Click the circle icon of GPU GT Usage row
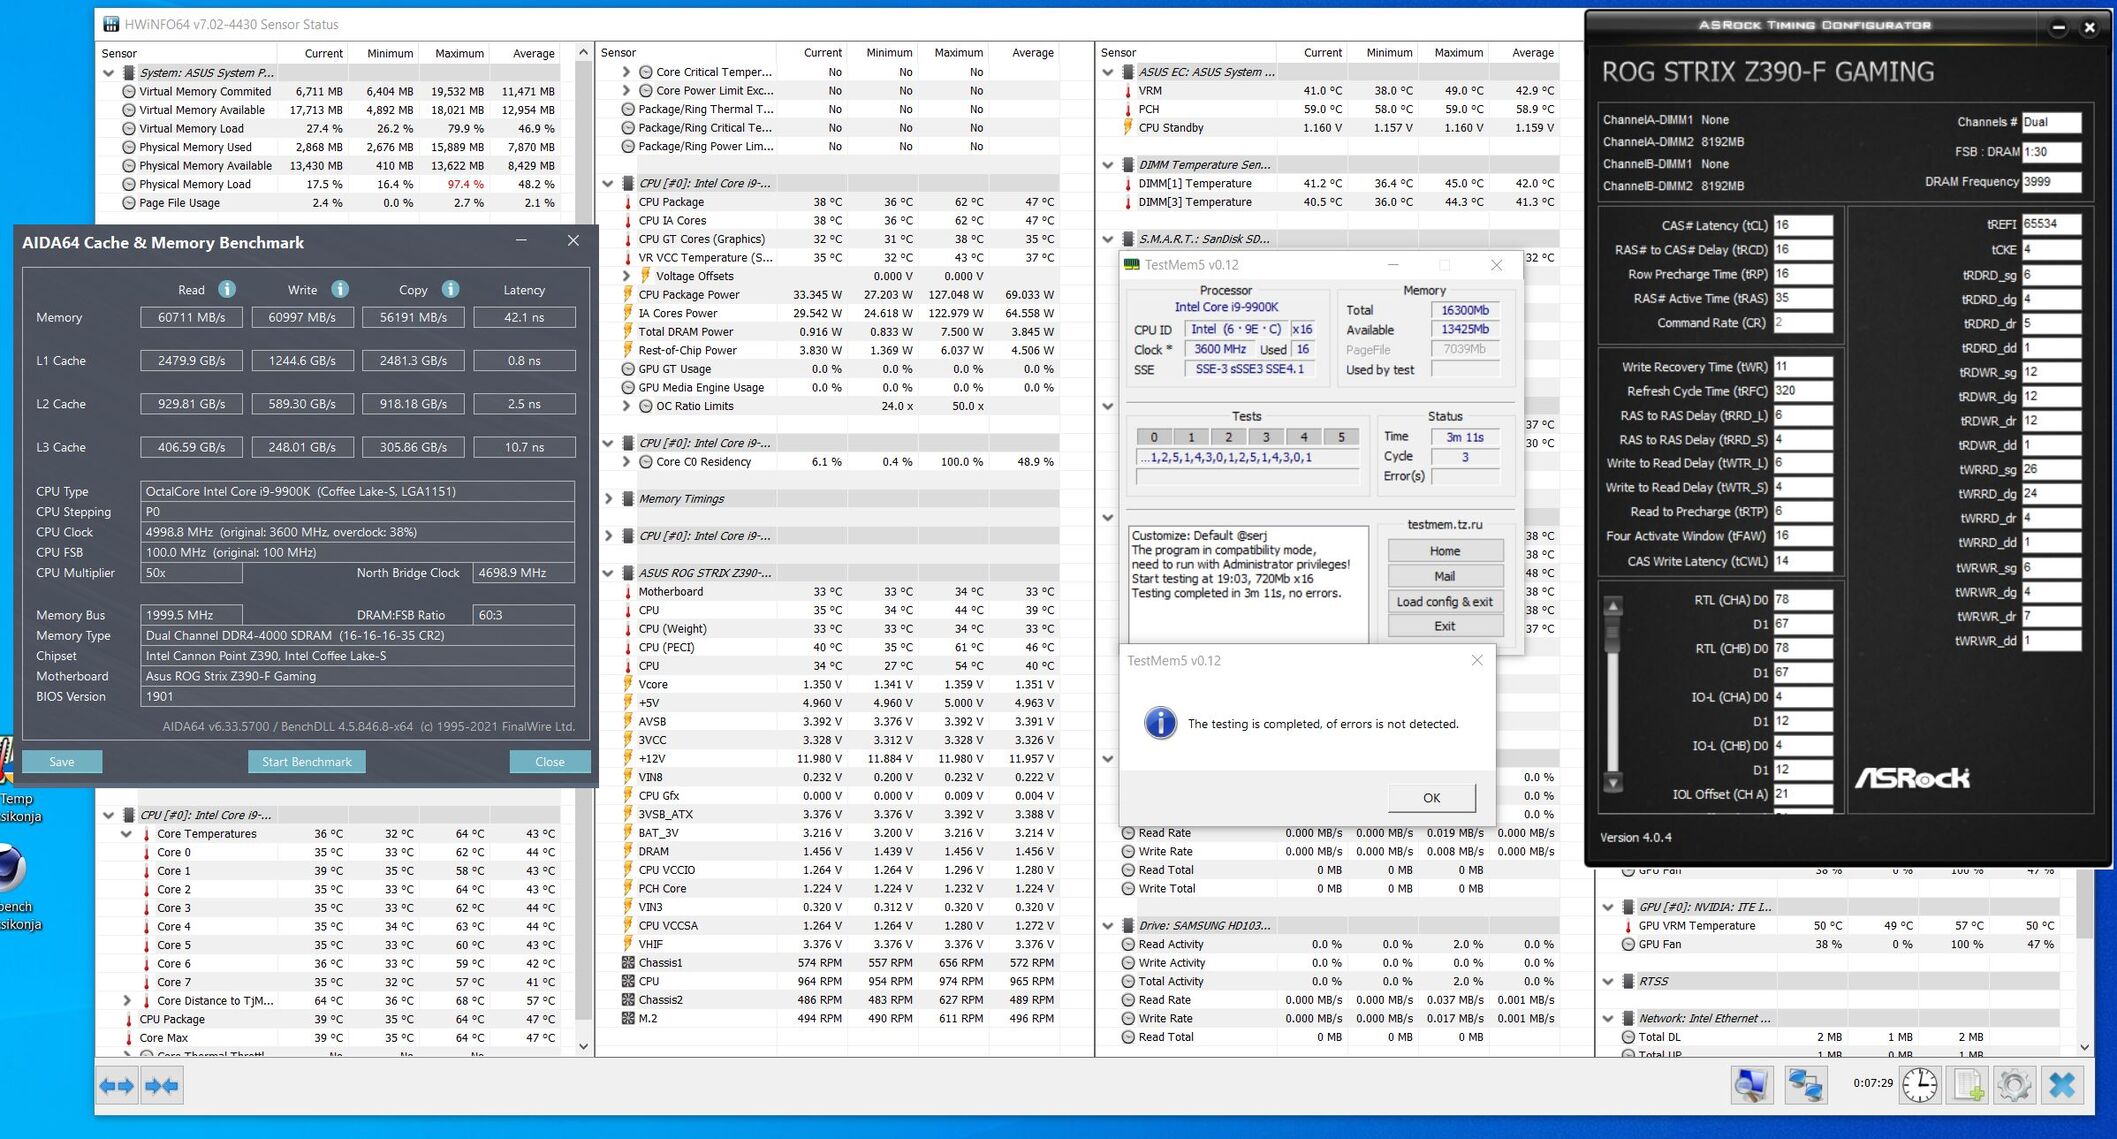The image size is (2117, 1139). (x=628, y=369)
